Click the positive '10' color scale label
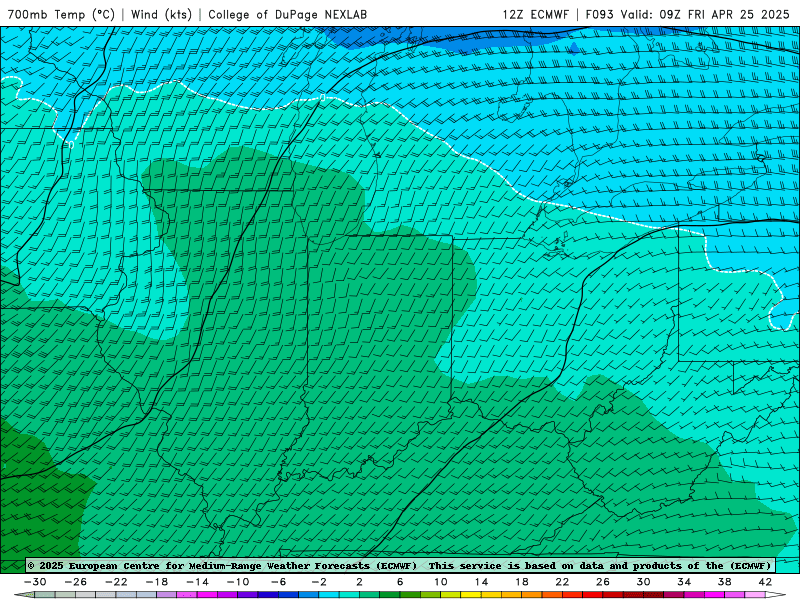 441,582
